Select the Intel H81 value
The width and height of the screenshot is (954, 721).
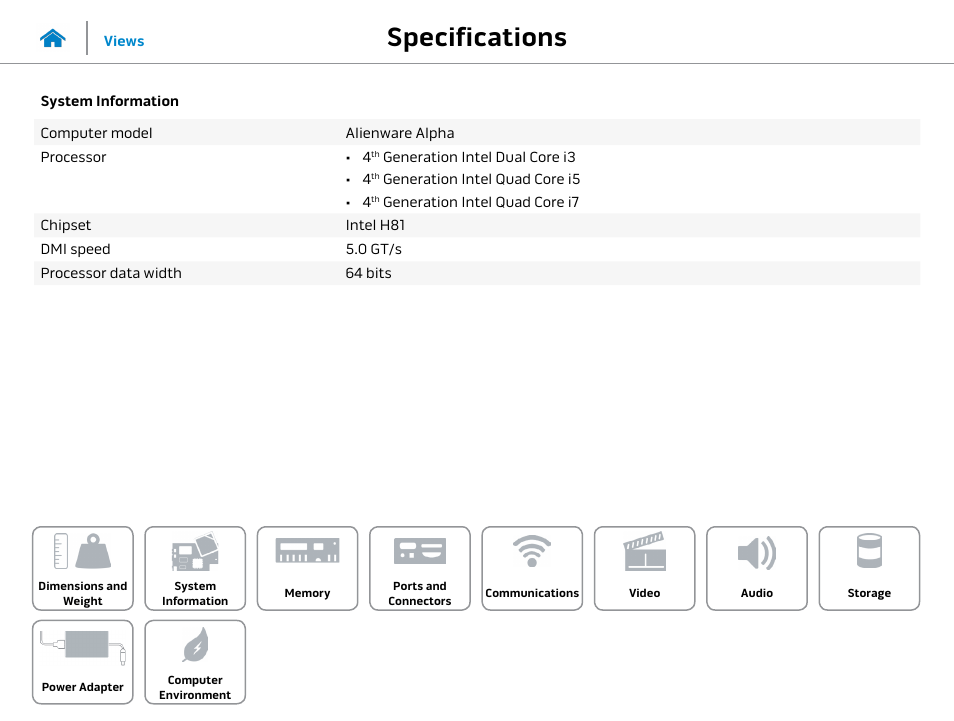[x=375, y=225]
